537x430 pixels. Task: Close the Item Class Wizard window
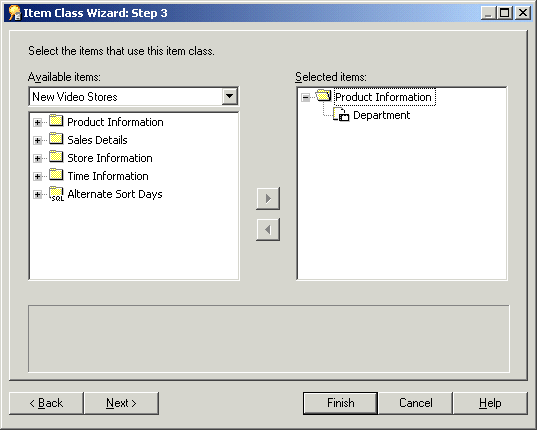[523, 13]
